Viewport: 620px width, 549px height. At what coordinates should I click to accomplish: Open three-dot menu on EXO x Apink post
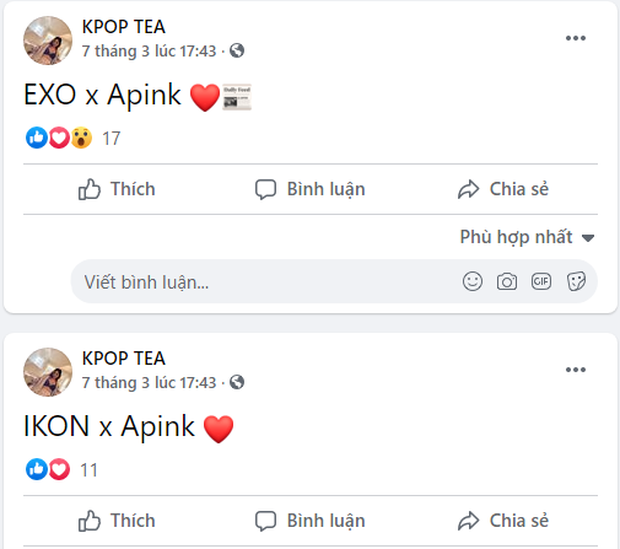(x=575, y=38)
